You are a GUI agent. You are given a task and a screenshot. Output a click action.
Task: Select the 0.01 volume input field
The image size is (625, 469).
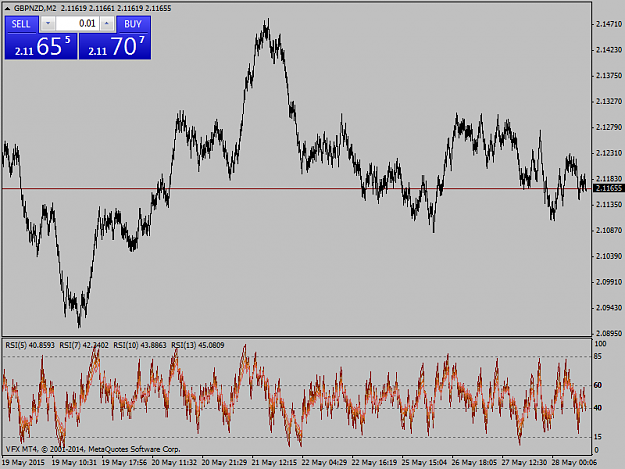77,24
